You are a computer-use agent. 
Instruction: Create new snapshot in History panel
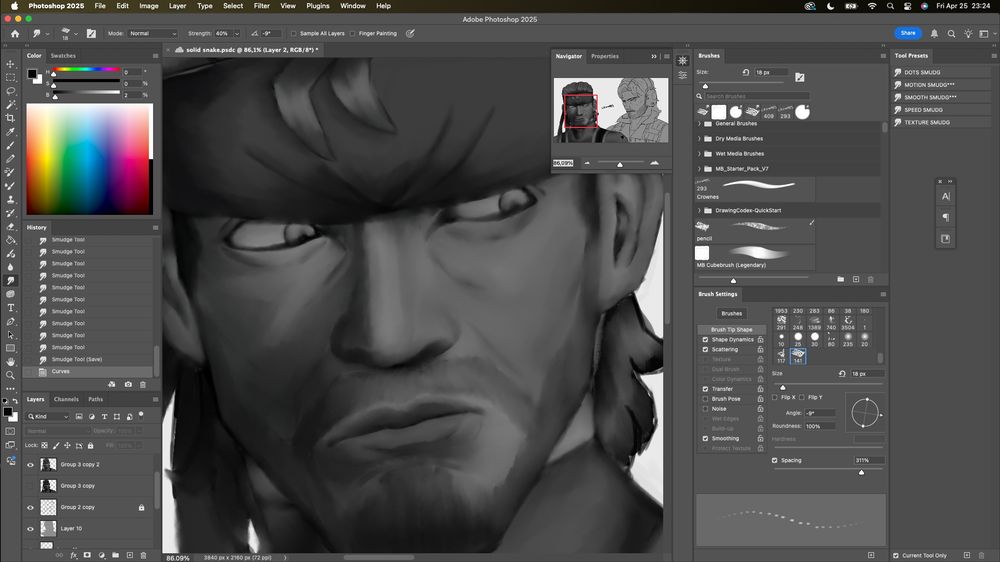tap(128, 385)
